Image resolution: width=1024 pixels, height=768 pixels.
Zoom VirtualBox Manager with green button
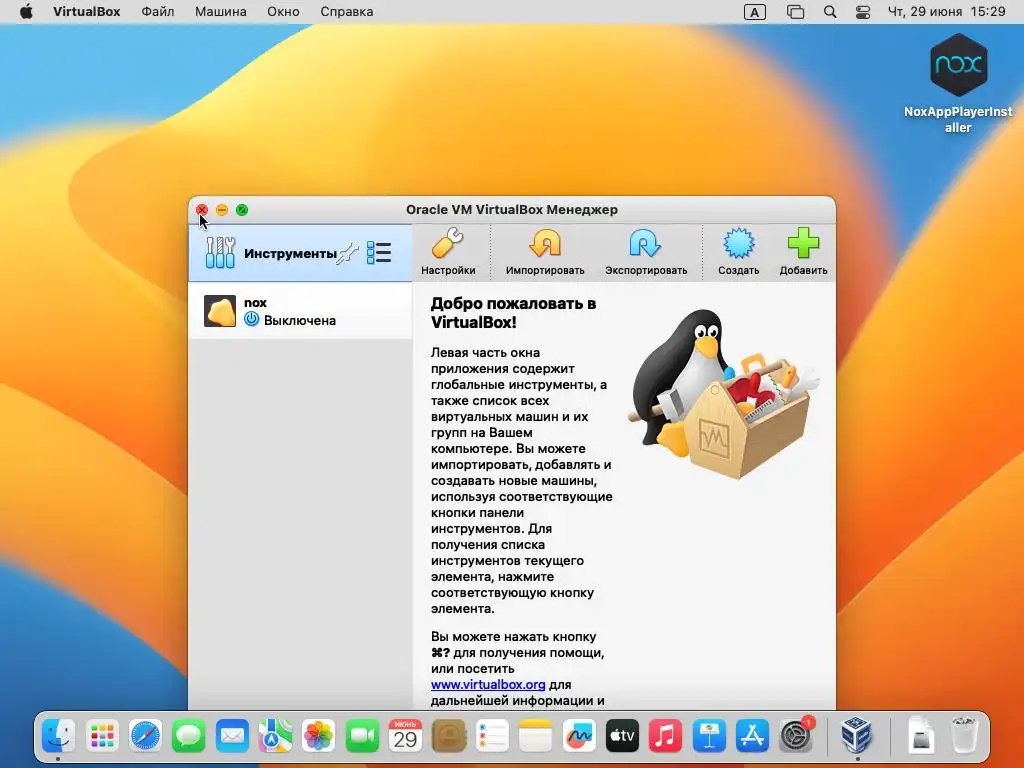[242, 210]
